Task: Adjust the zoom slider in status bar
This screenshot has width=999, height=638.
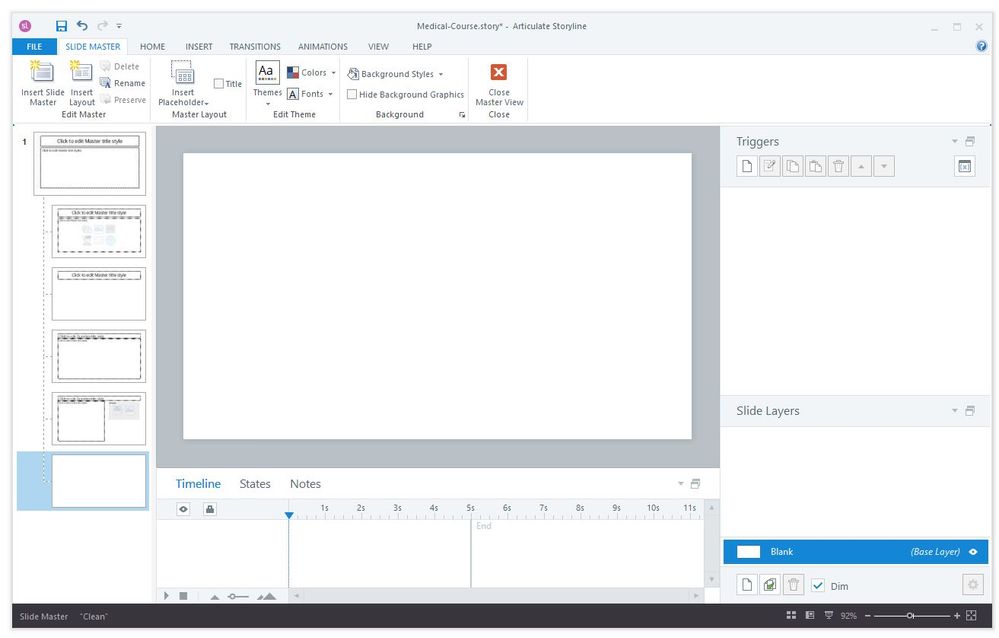Action: coord(910,616)
